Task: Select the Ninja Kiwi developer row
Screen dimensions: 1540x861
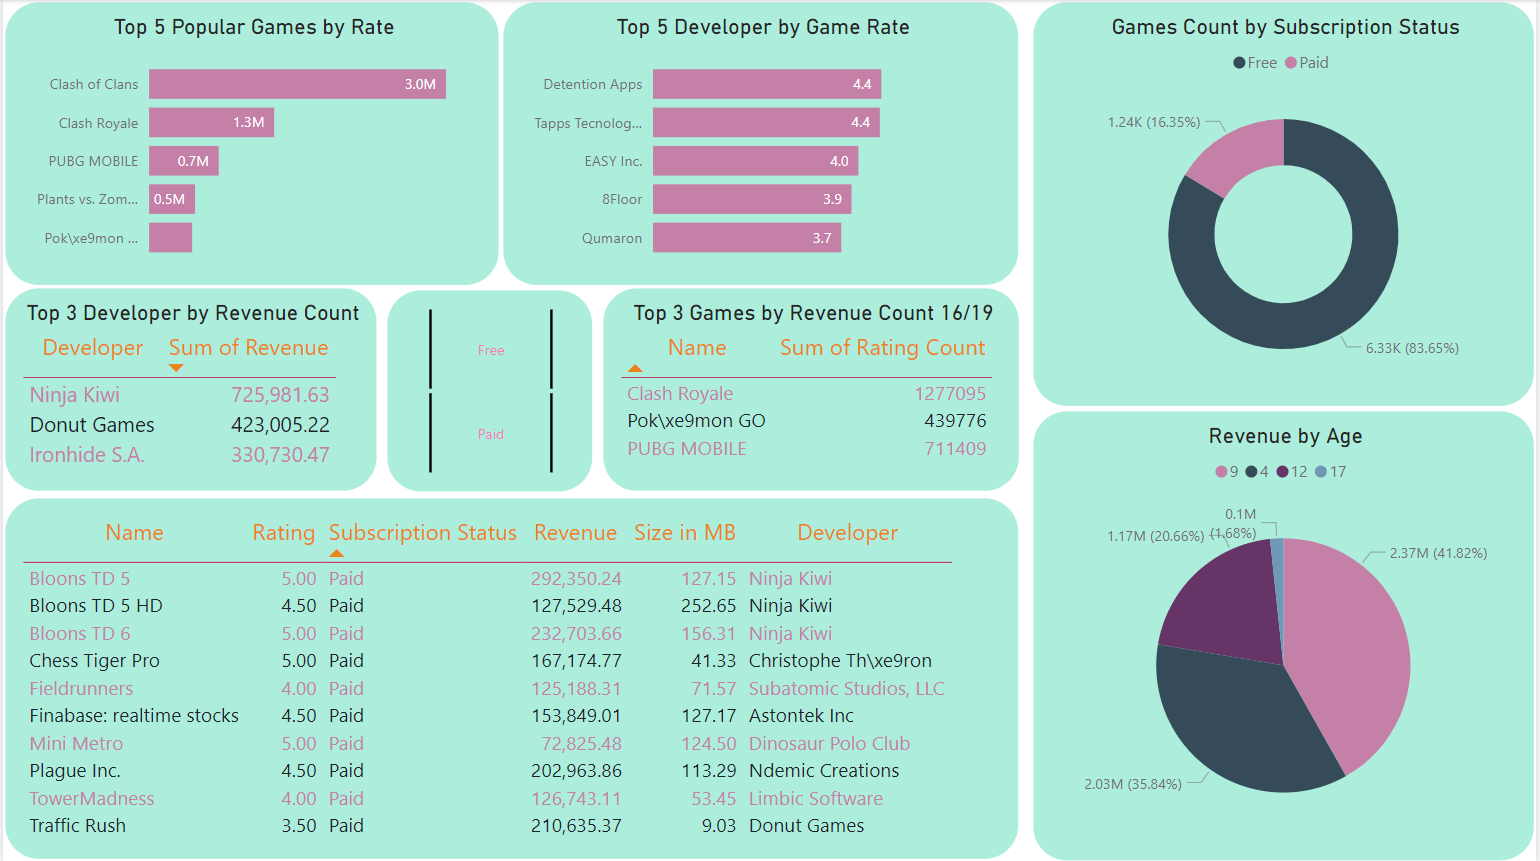Action: coord(75,395)
